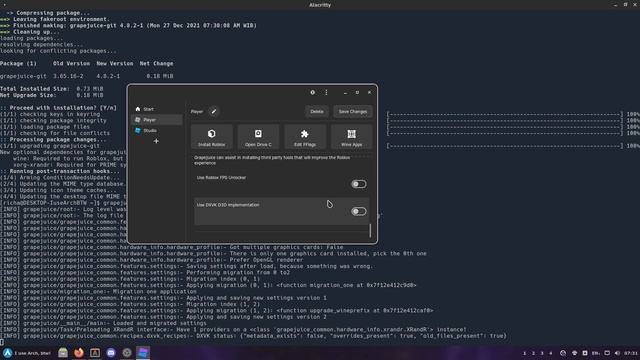
Task: Add a new prefix with plus icon
Action: pos(156,141)
